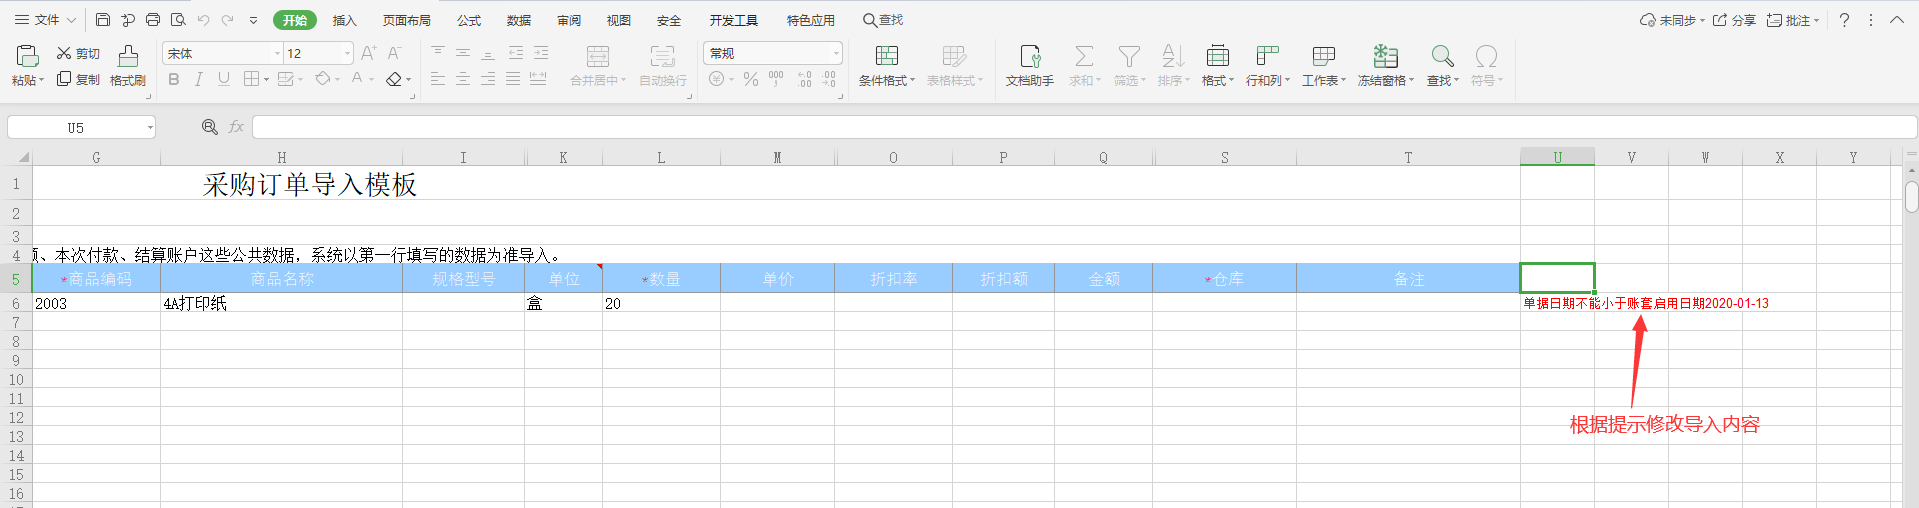This screenshot has width=1919, height=508.
Task: Apply the fill color bucket
Action: (x=323, y=79)
